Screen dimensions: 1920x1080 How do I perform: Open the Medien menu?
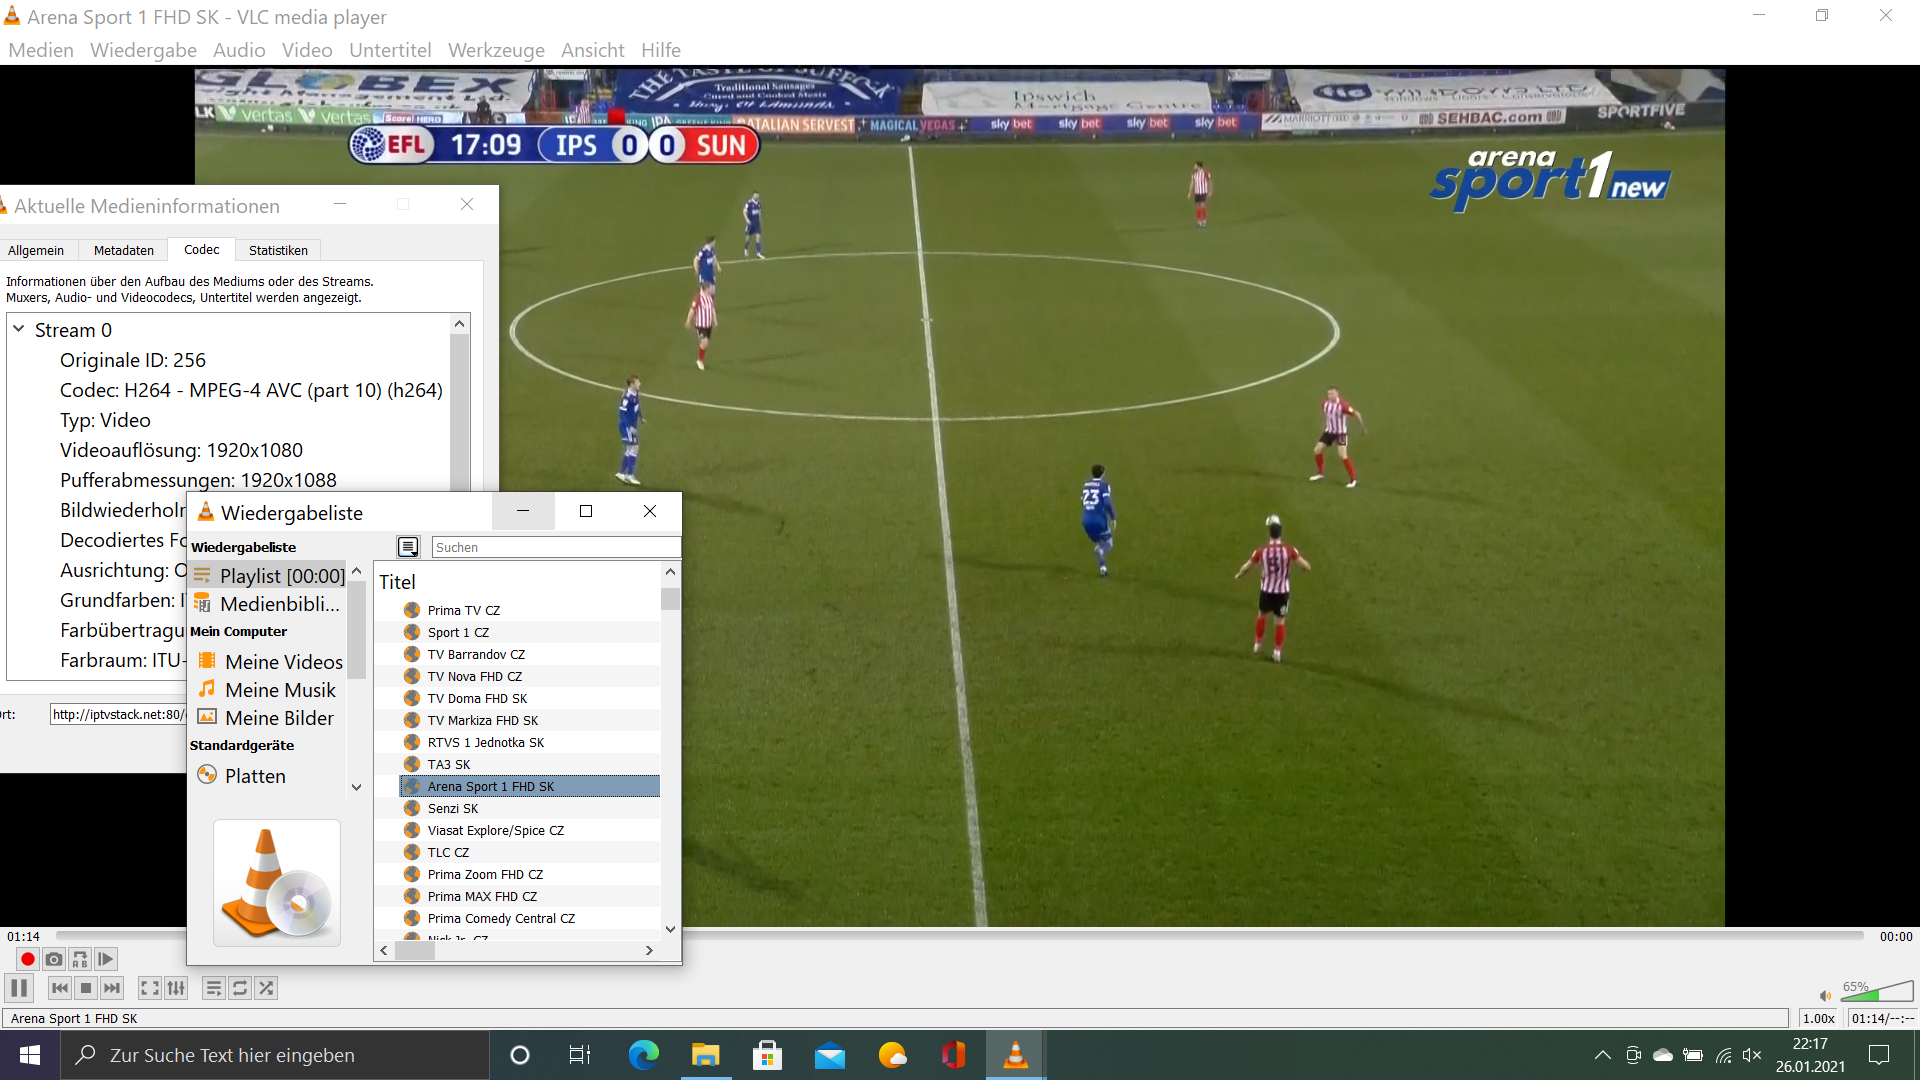pos(41,50)
